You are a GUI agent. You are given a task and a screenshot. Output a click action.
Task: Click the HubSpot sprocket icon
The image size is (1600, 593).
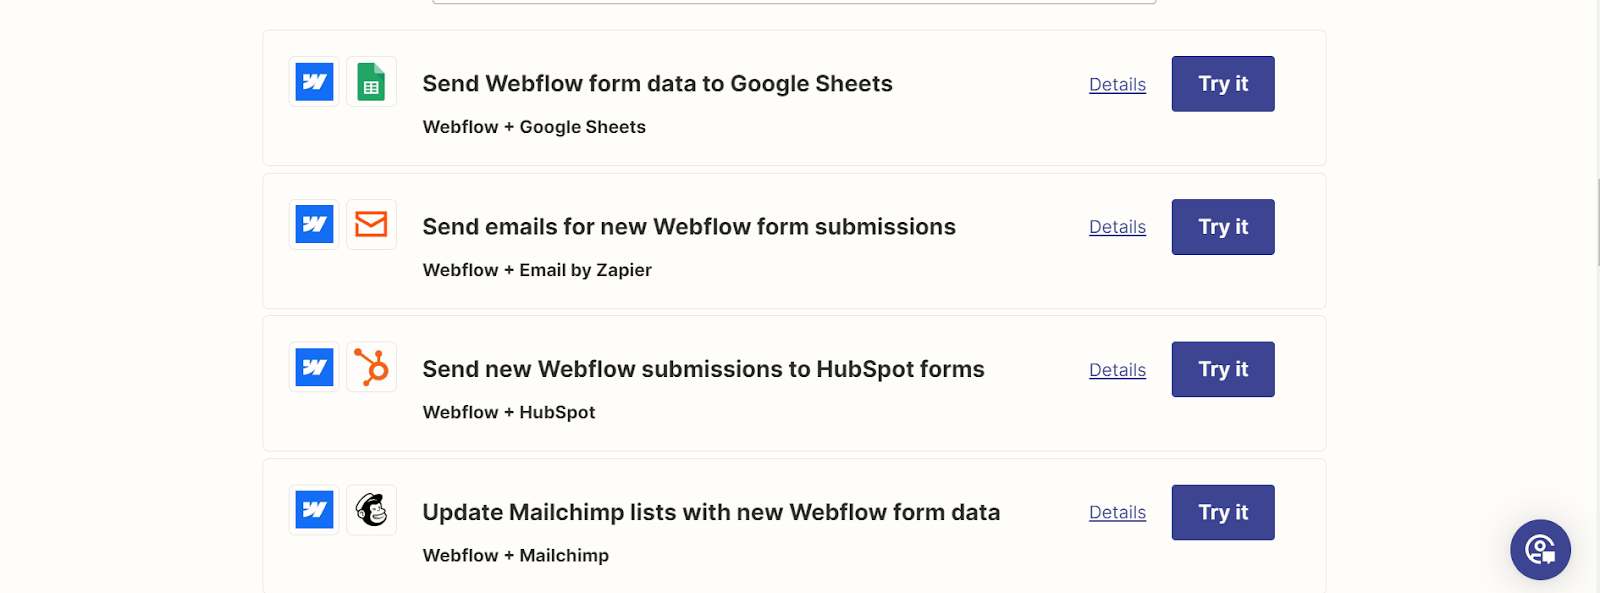371,367
